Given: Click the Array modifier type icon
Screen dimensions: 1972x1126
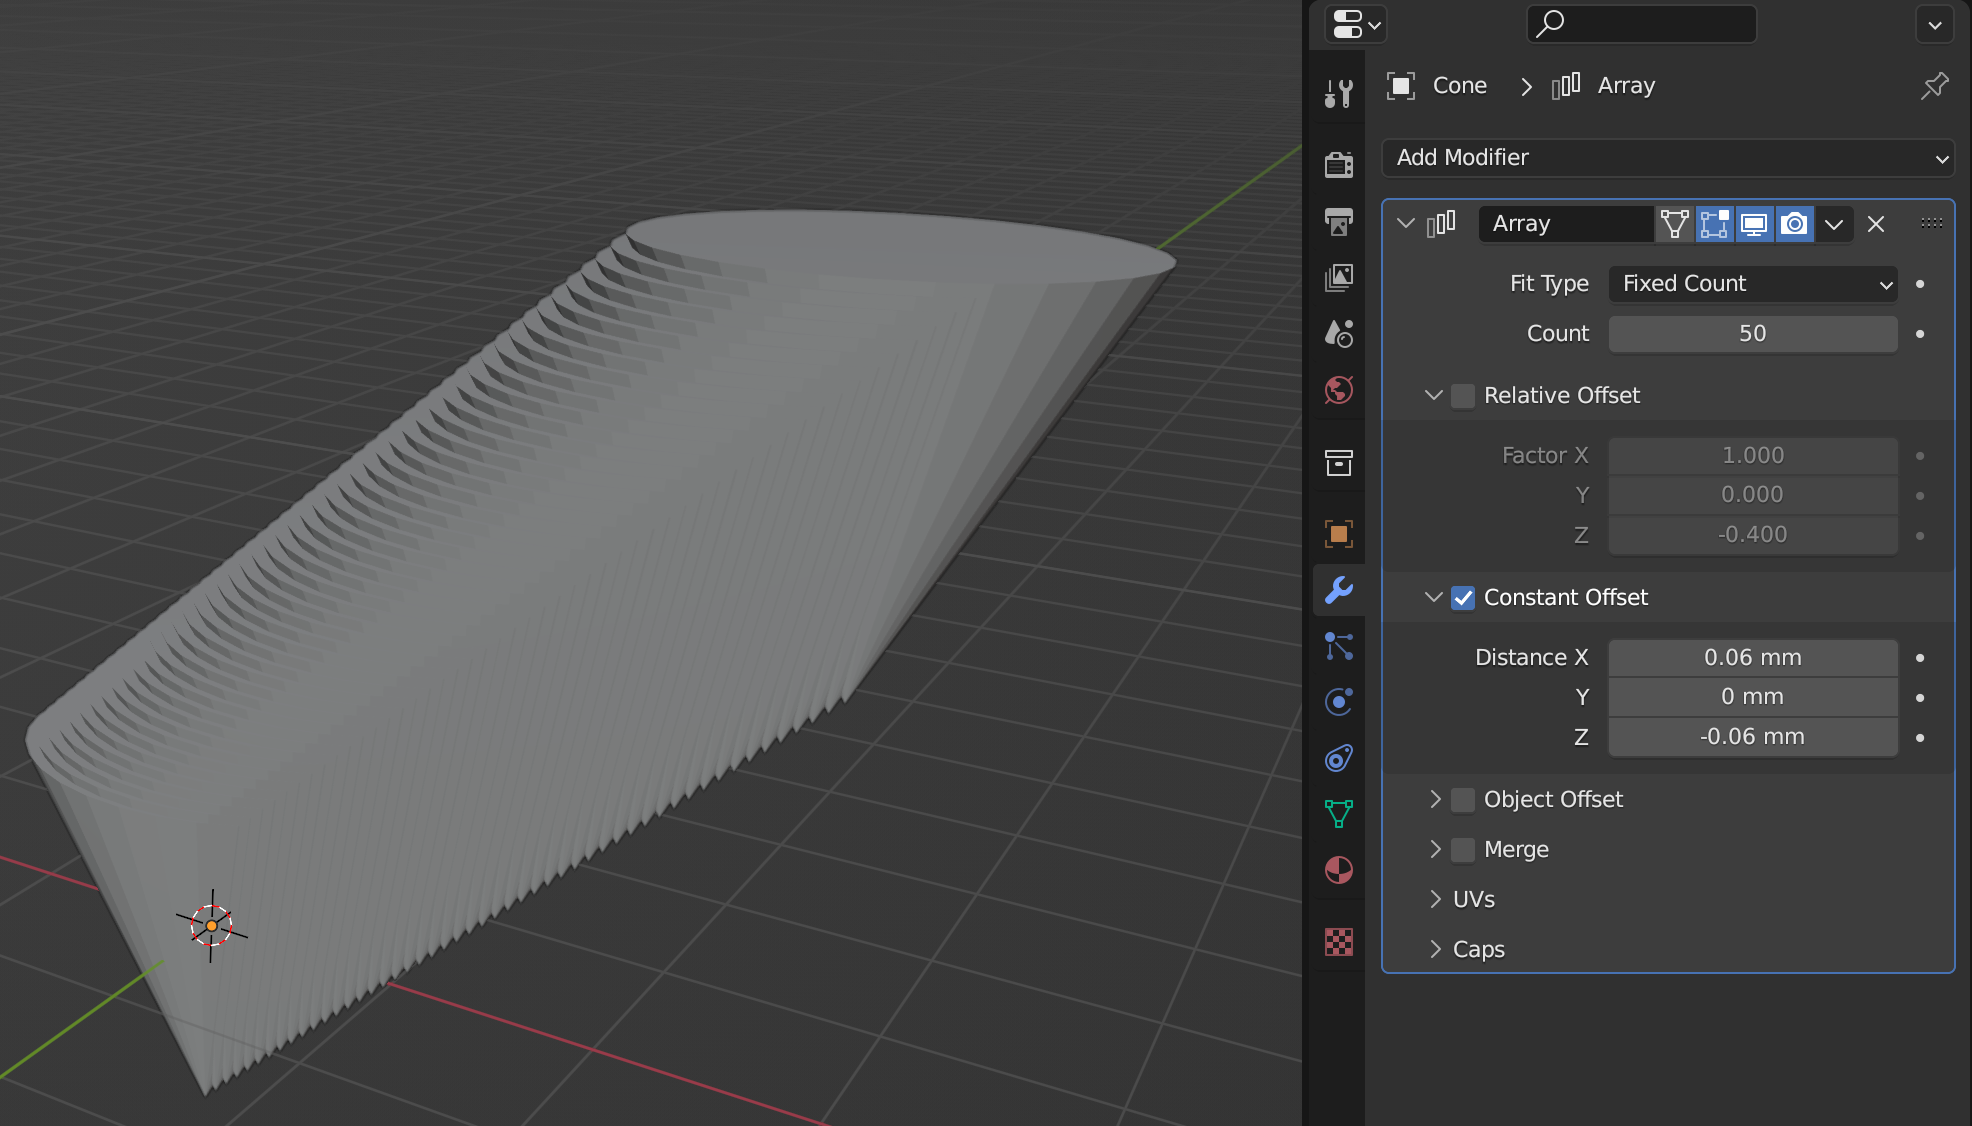Looking at the screenshot, I should 1441,223.
